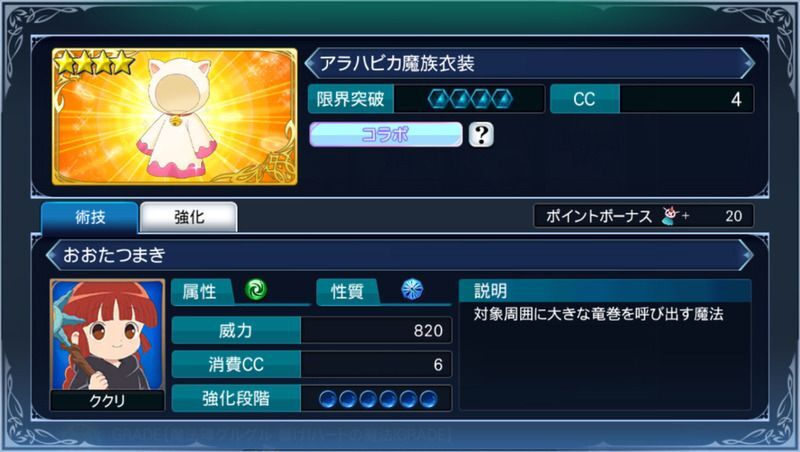Click the last limit break crystal
This screenshot has width=800, height=452.
(x=503, y=99)
